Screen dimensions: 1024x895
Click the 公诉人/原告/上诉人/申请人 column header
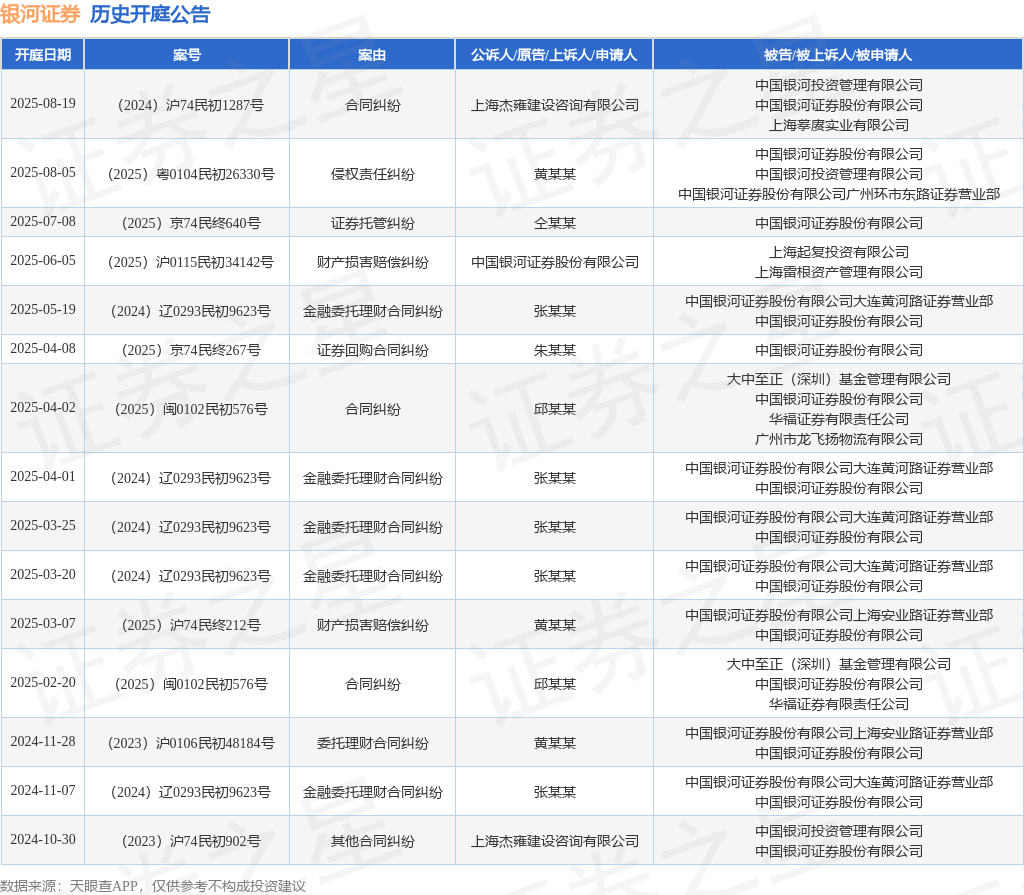[554, 55]
